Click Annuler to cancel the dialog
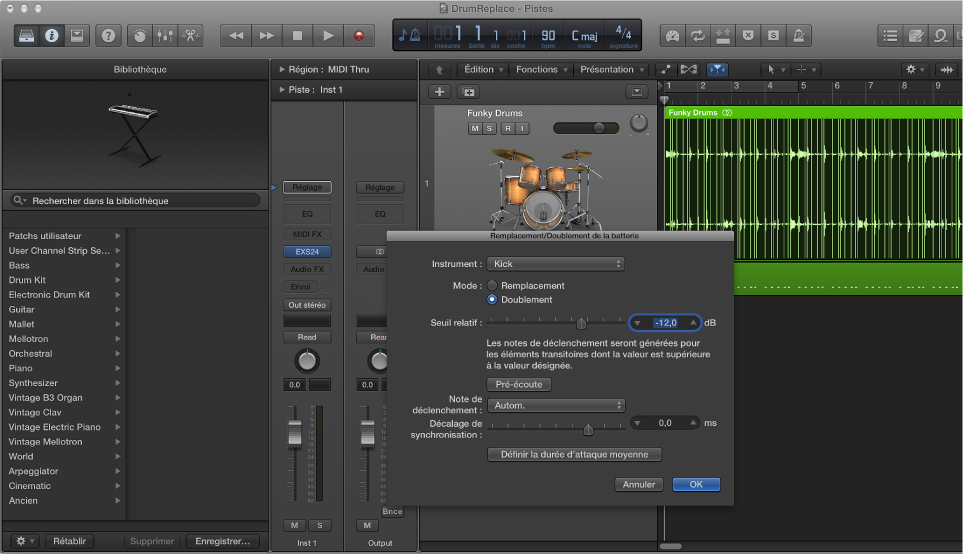The width and height of the screenshot is (964, 554). click(x=638, y=484)
